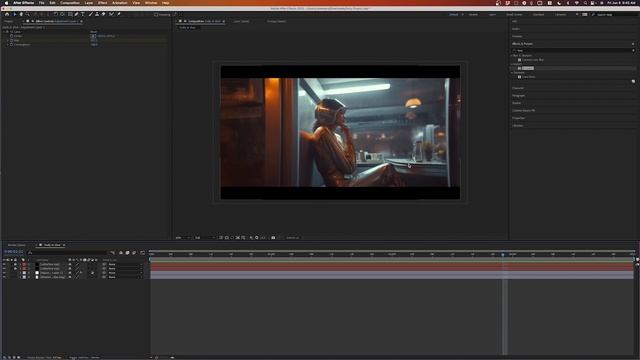The image size is (640, 360).
Task: Open the Animation menu
Action: pos(120,3)
